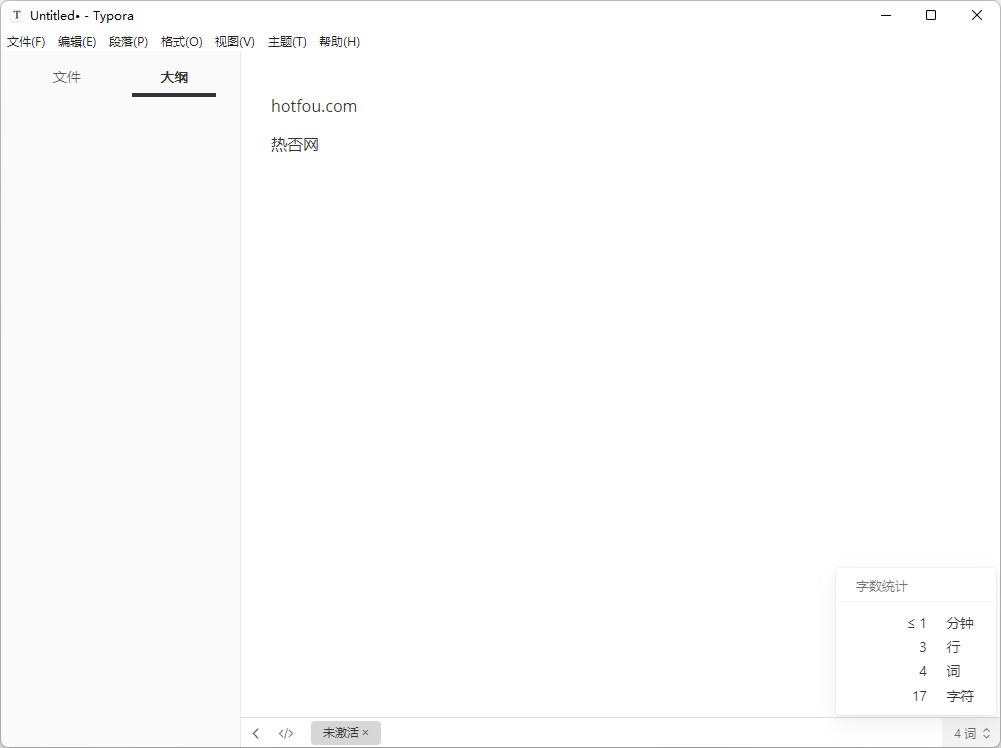The image size is (1001, 748).
Task: Switch to the 文件 sidebar tab
Action: pyautogui.click(x=66, y=77)
